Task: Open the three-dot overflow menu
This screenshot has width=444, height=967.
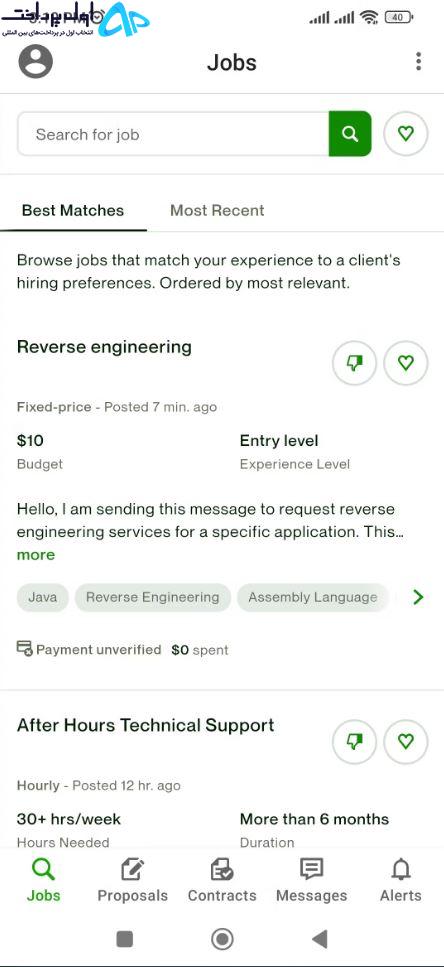Action: (x=418, y=62)
